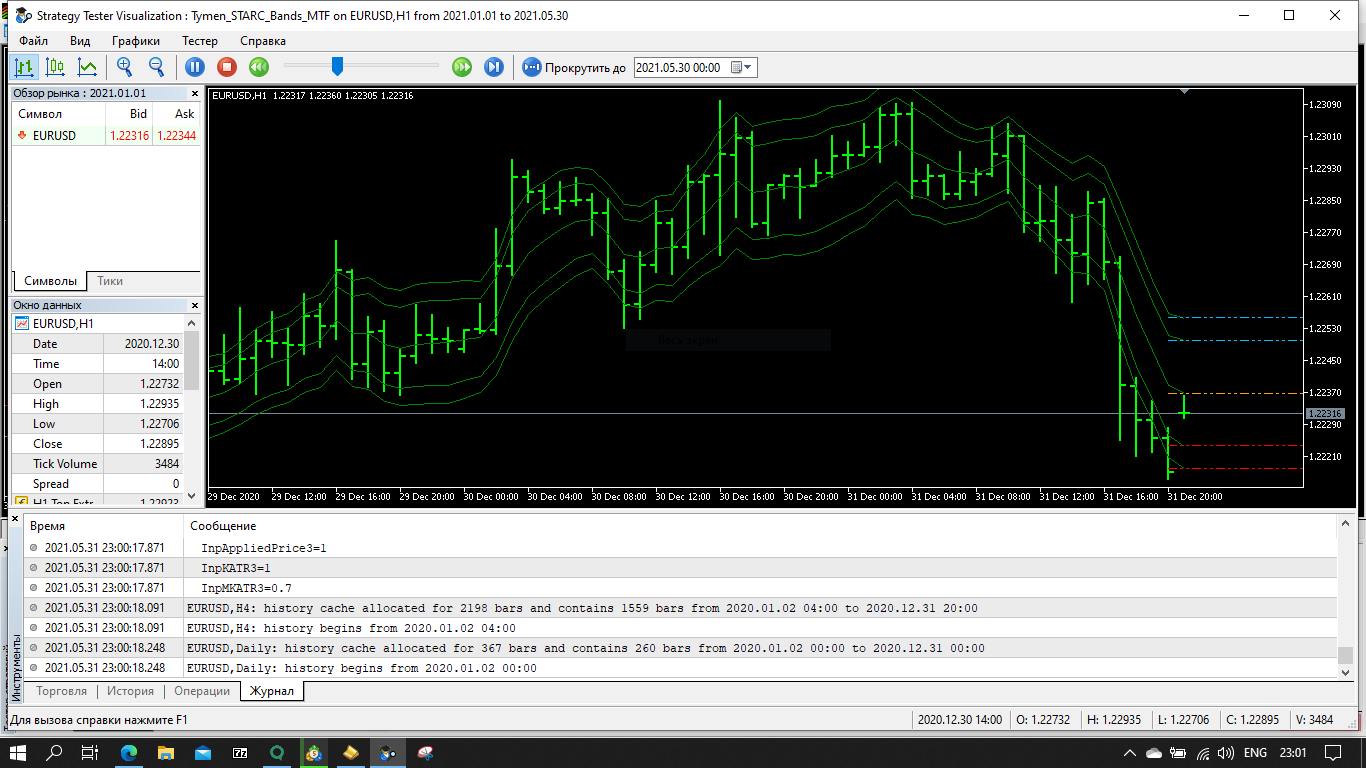Switch to the Тики tab
The width and height of the screenshot is (1366, 768).
click(110, 281)
